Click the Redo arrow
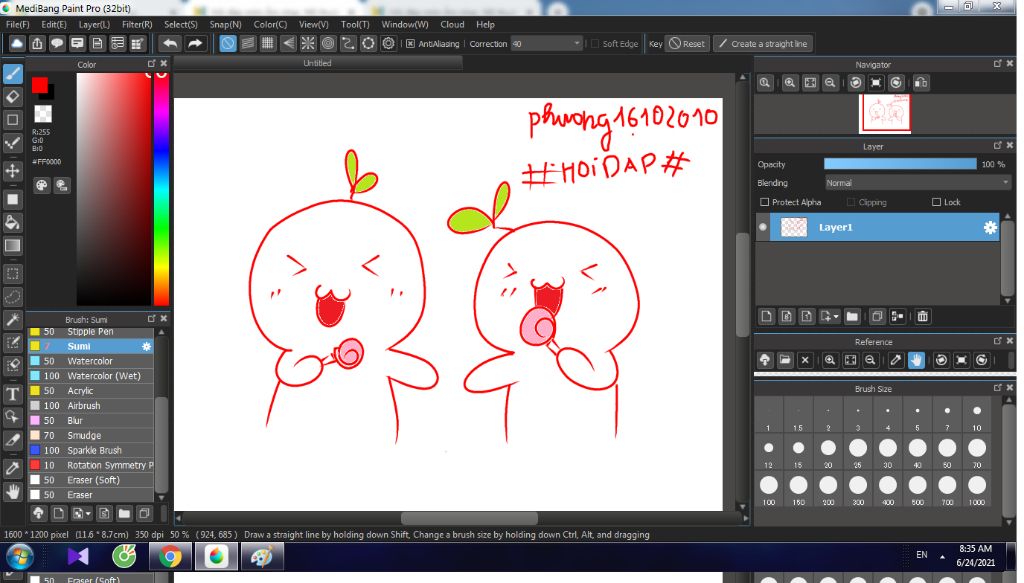 click(x=195, y=44)
